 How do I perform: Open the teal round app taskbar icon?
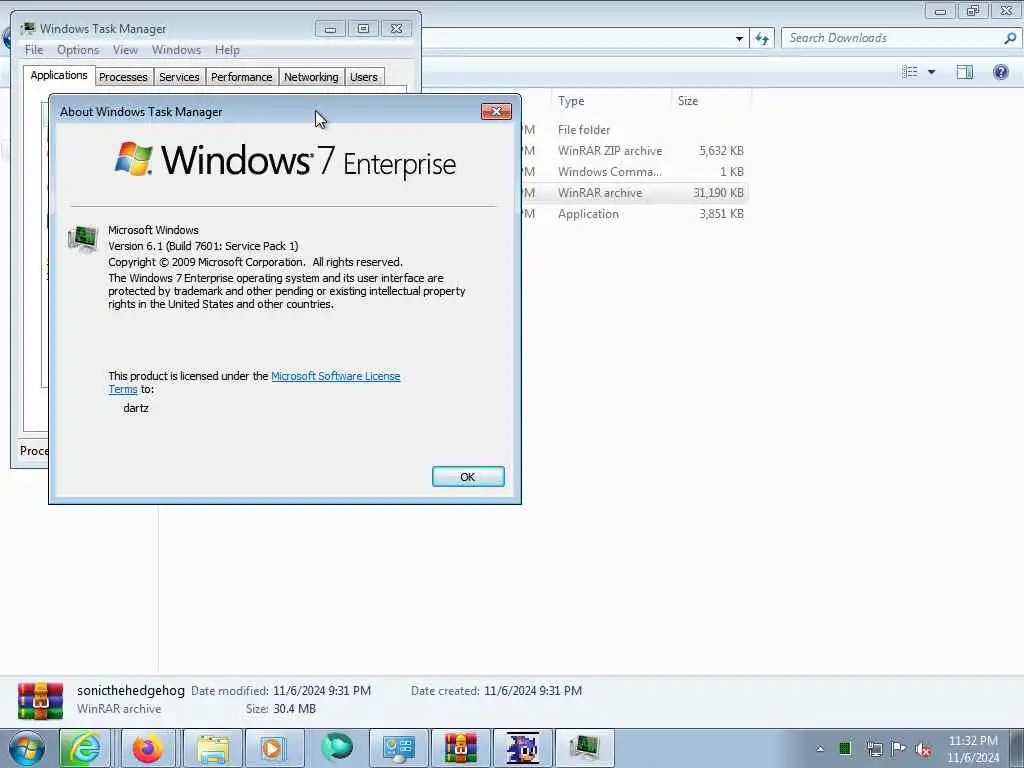pyautogui.click(x=337, y=748)
